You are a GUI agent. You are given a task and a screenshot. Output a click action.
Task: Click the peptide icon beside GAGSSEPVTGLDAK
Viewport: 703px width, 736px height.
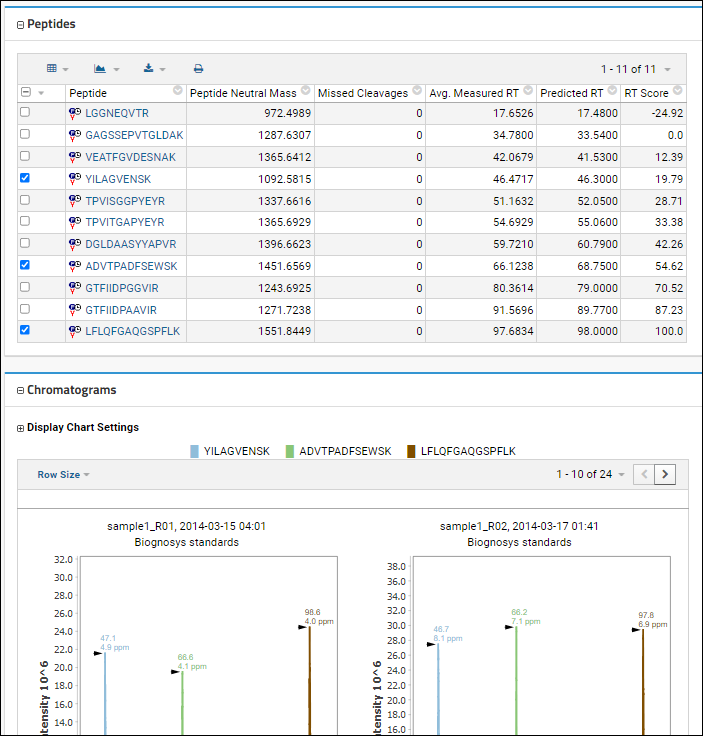[x=75, y=135]
